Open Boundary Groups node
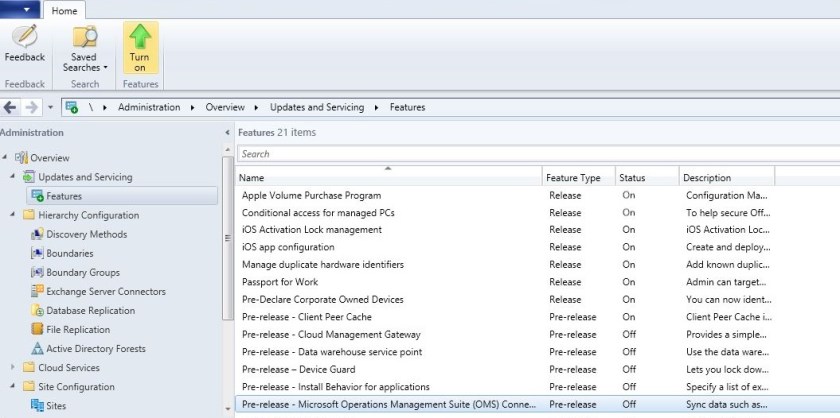840x418 pixels. 82,272
